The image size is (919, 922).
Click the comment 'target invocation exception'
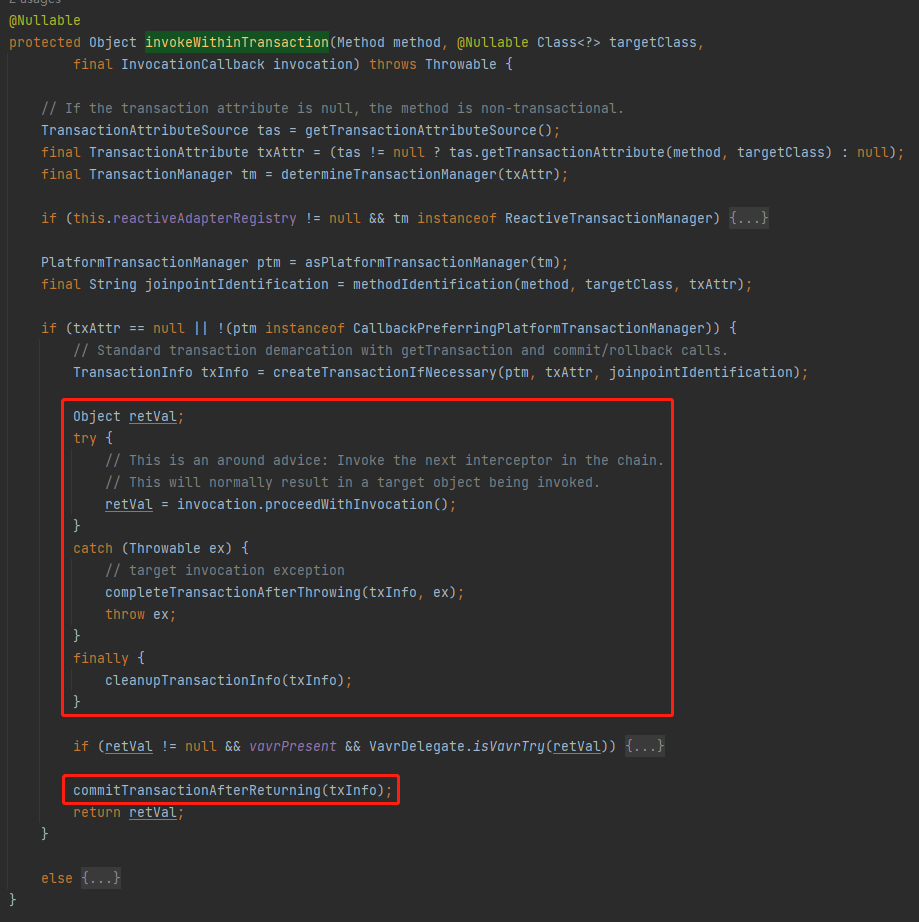pyautogui.click(x=225, y=570)
